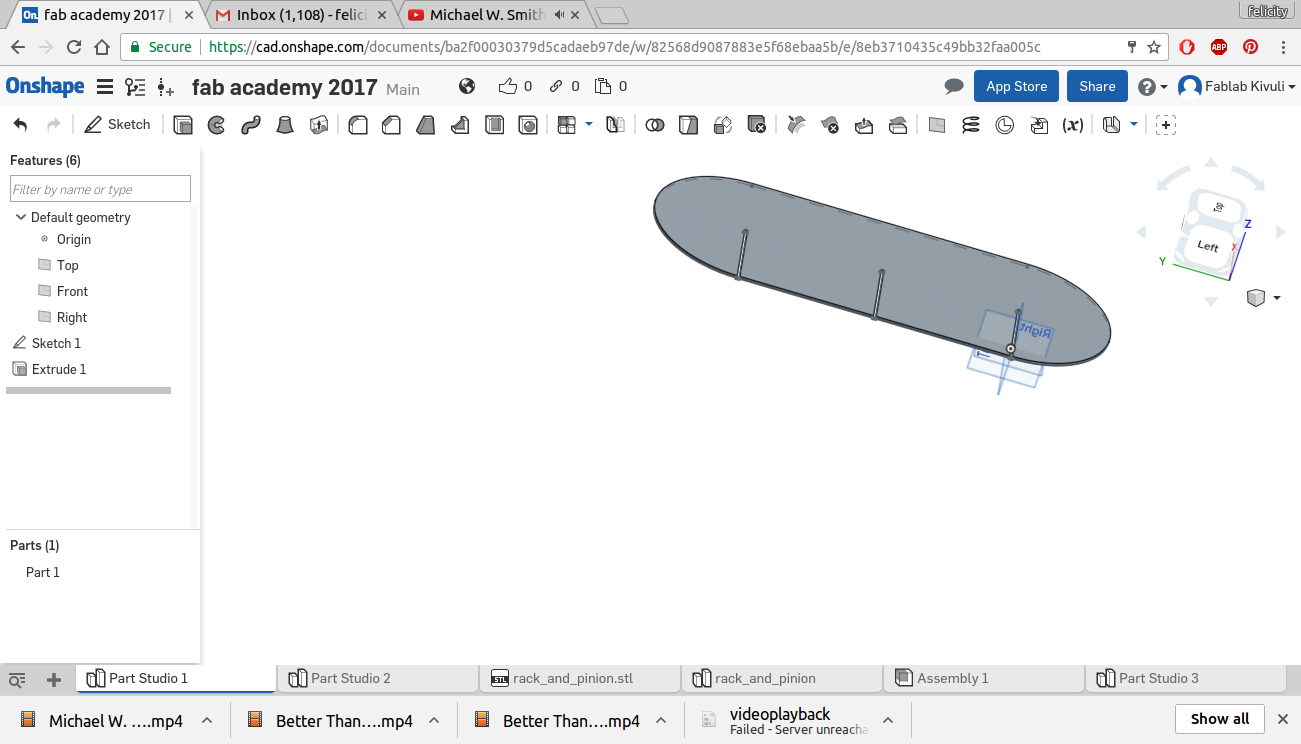Select the Move face tool

pyautogui.click(x=864, y=125)
